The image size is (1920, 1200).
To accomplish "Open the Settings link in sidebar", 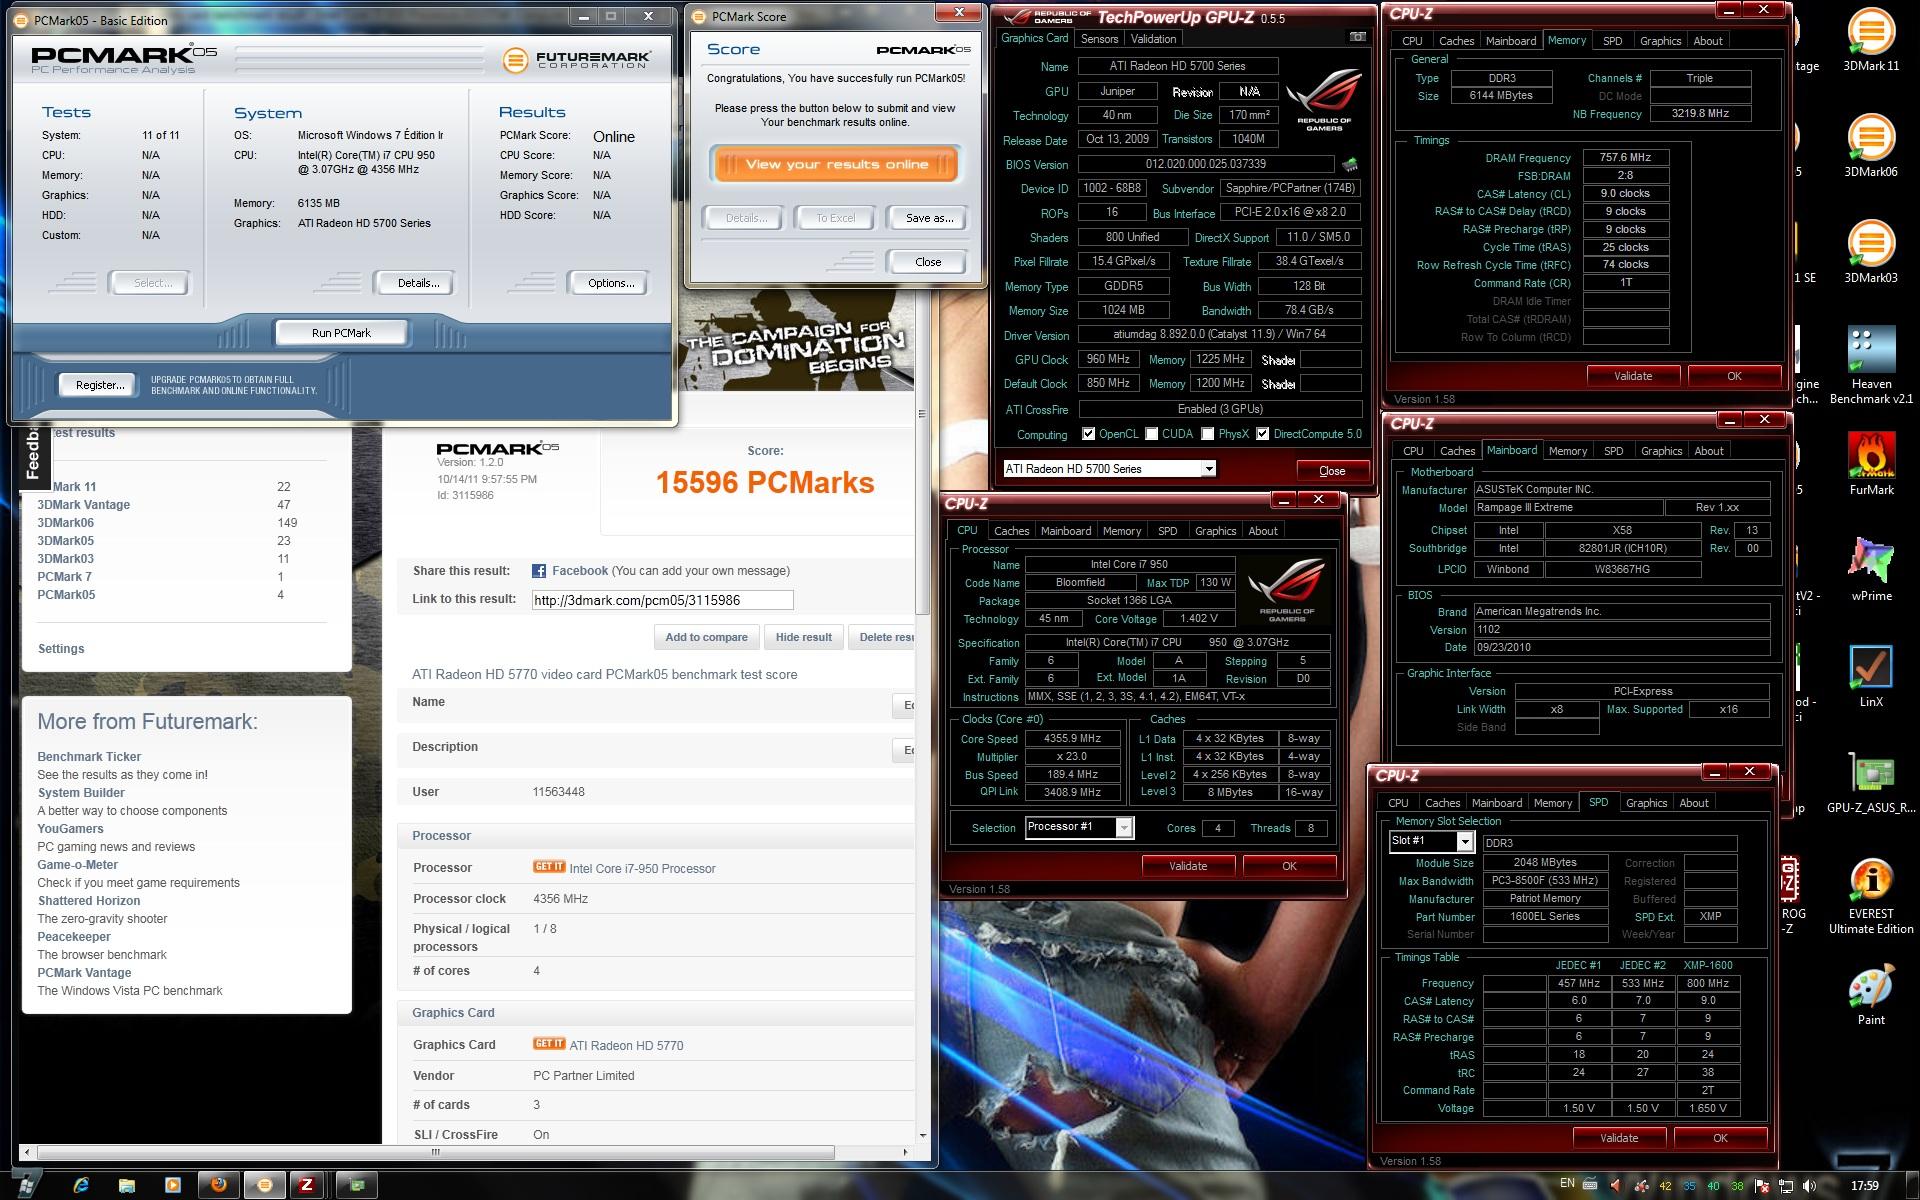I will click(x=61, y=649).
